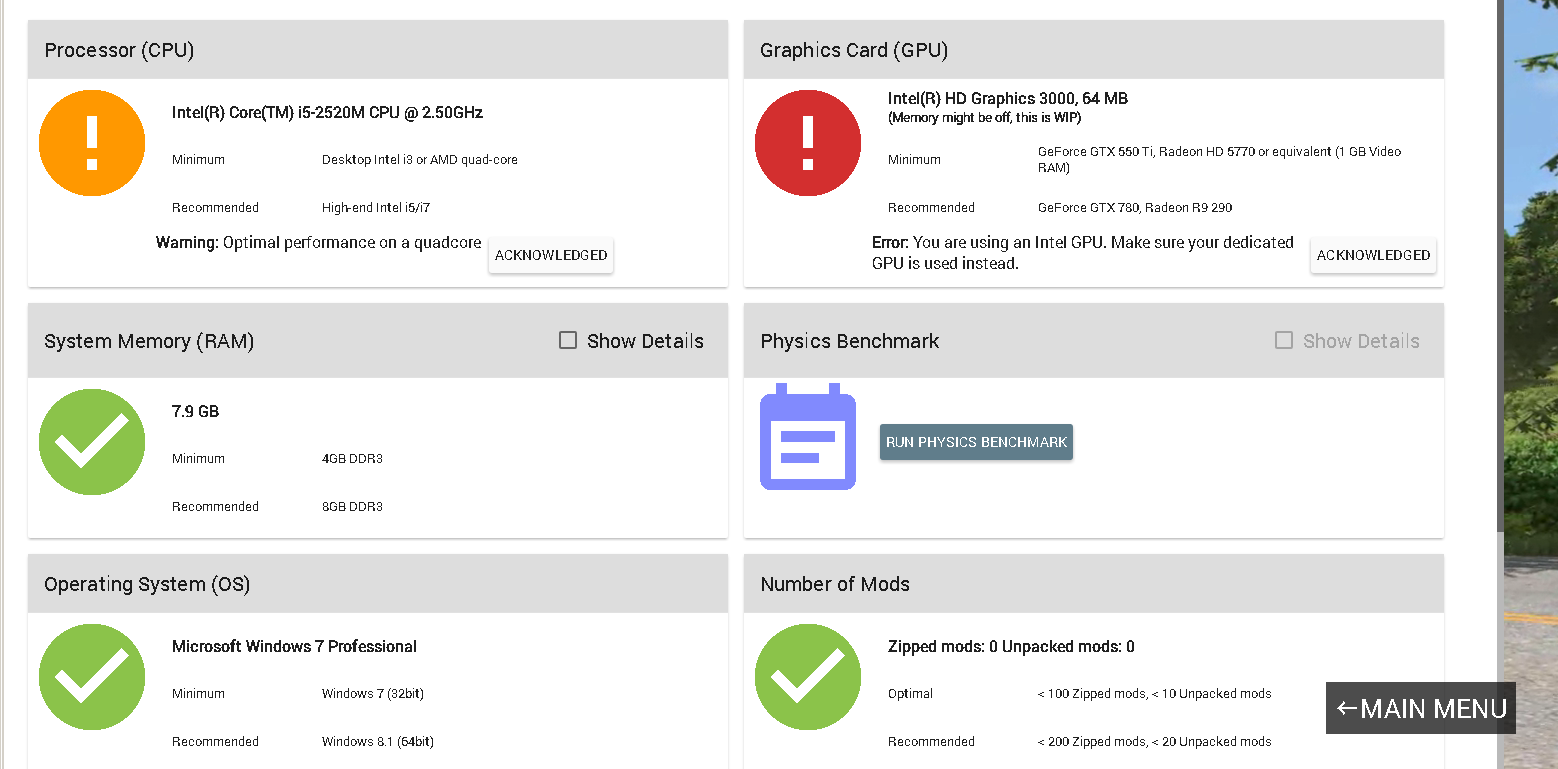Screen dimensions: 1558x769
Task: Click the orange CPU warning icon
Action: [92, 143]
